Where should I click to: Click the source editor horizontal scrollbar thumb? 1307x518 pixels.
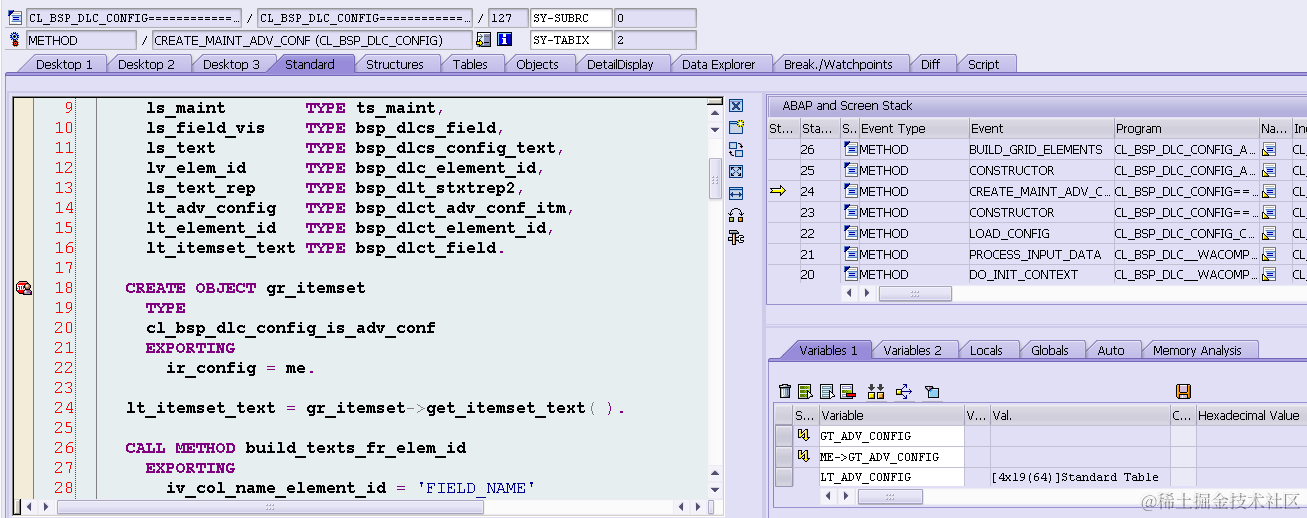[x=270, y=507]
